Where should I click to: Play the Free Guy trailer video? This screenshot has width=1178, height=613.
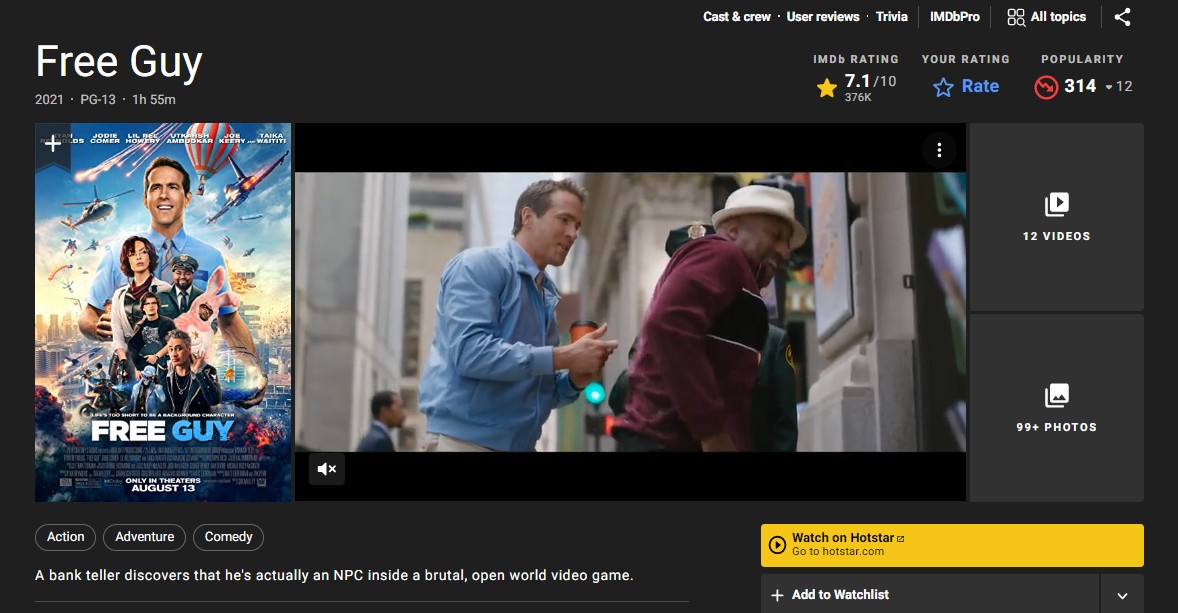point(630,313)
